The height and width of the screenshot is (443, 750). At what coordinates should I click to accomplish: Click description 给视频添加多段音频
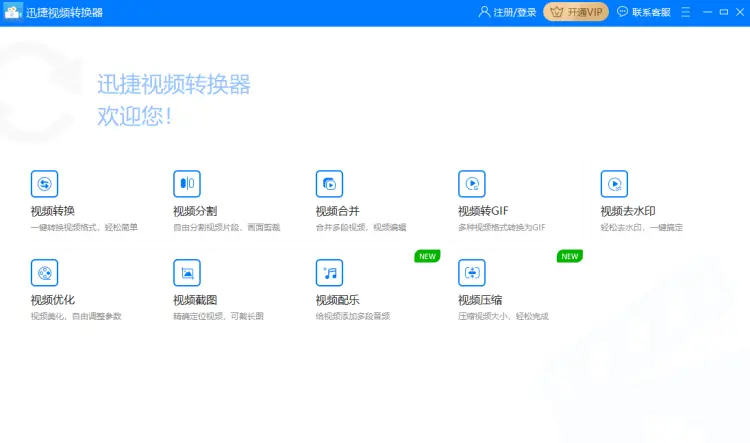(353, 316)
